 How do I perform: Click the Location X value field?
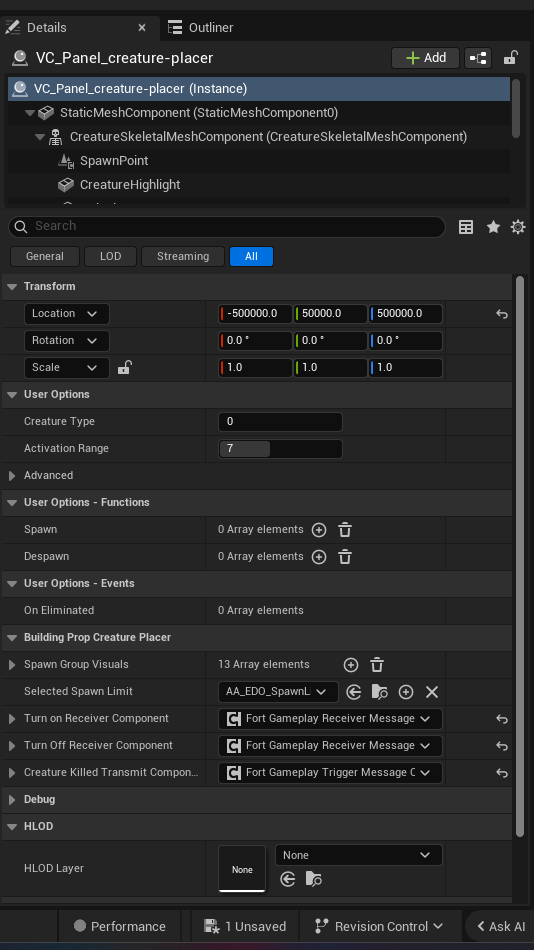[255, 314]
